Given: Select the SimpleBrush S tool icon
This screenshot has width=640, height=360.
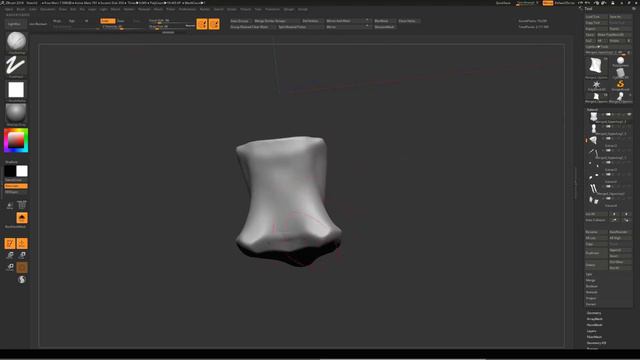Looking at the screenshot, I should [620, 85].
